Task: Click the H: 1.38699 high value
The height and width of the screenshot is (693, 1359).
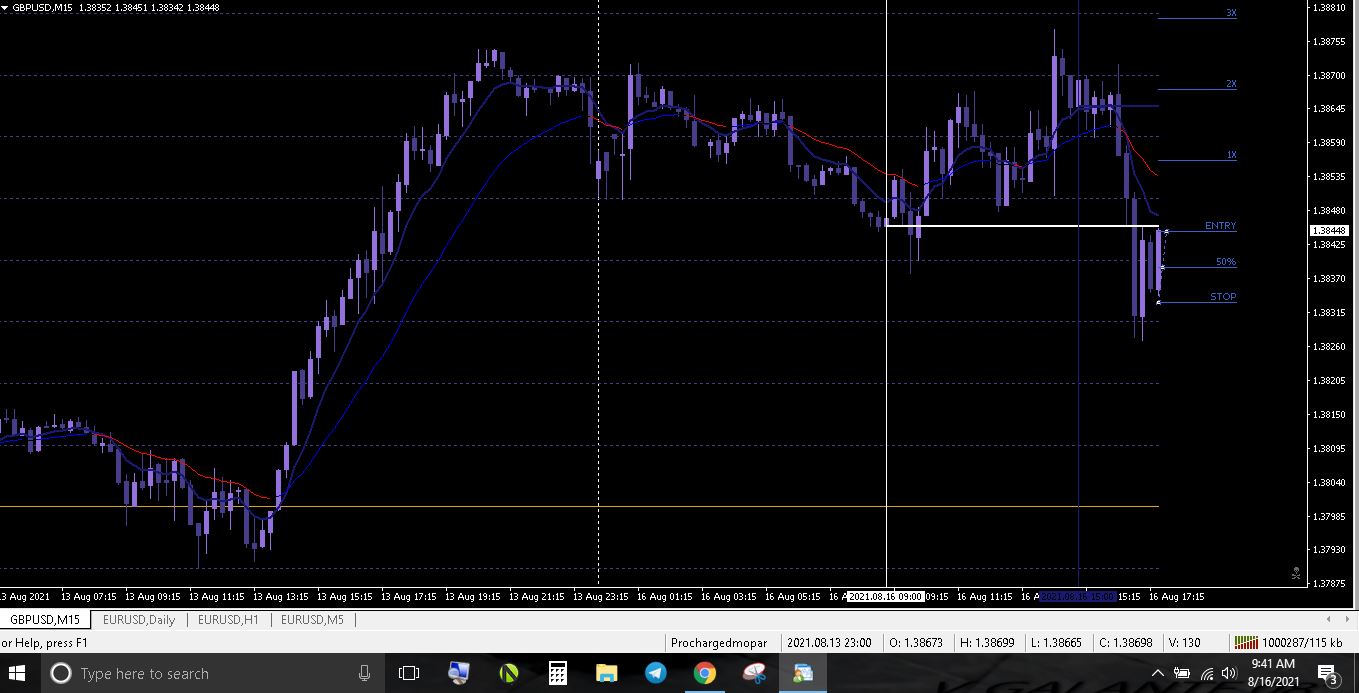Action: (986, 643)
